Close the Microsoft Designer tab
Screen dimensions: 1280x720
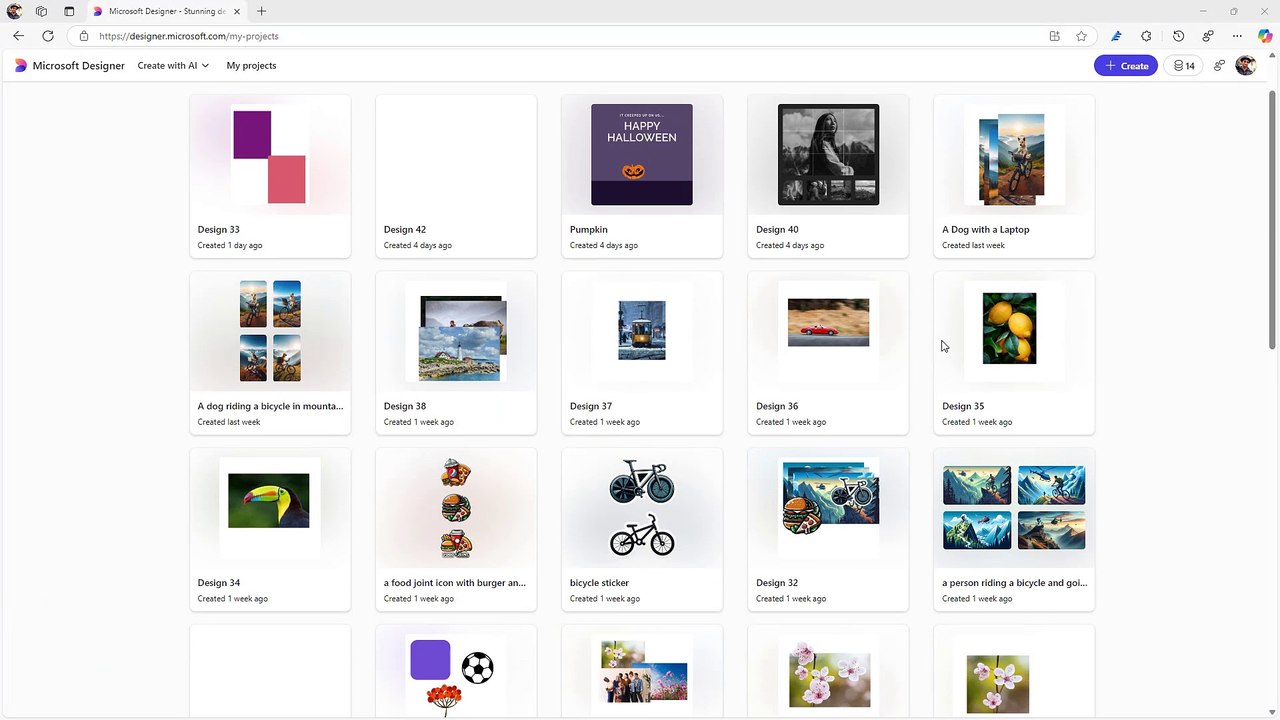[236, 11]
